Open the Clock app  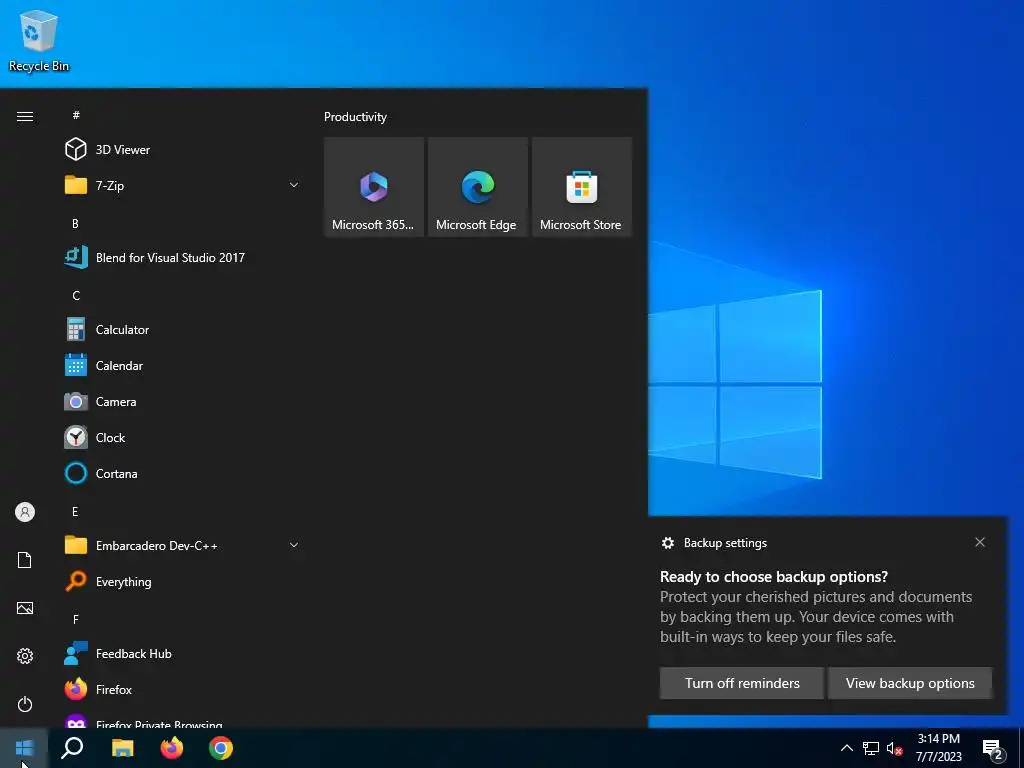182,438
